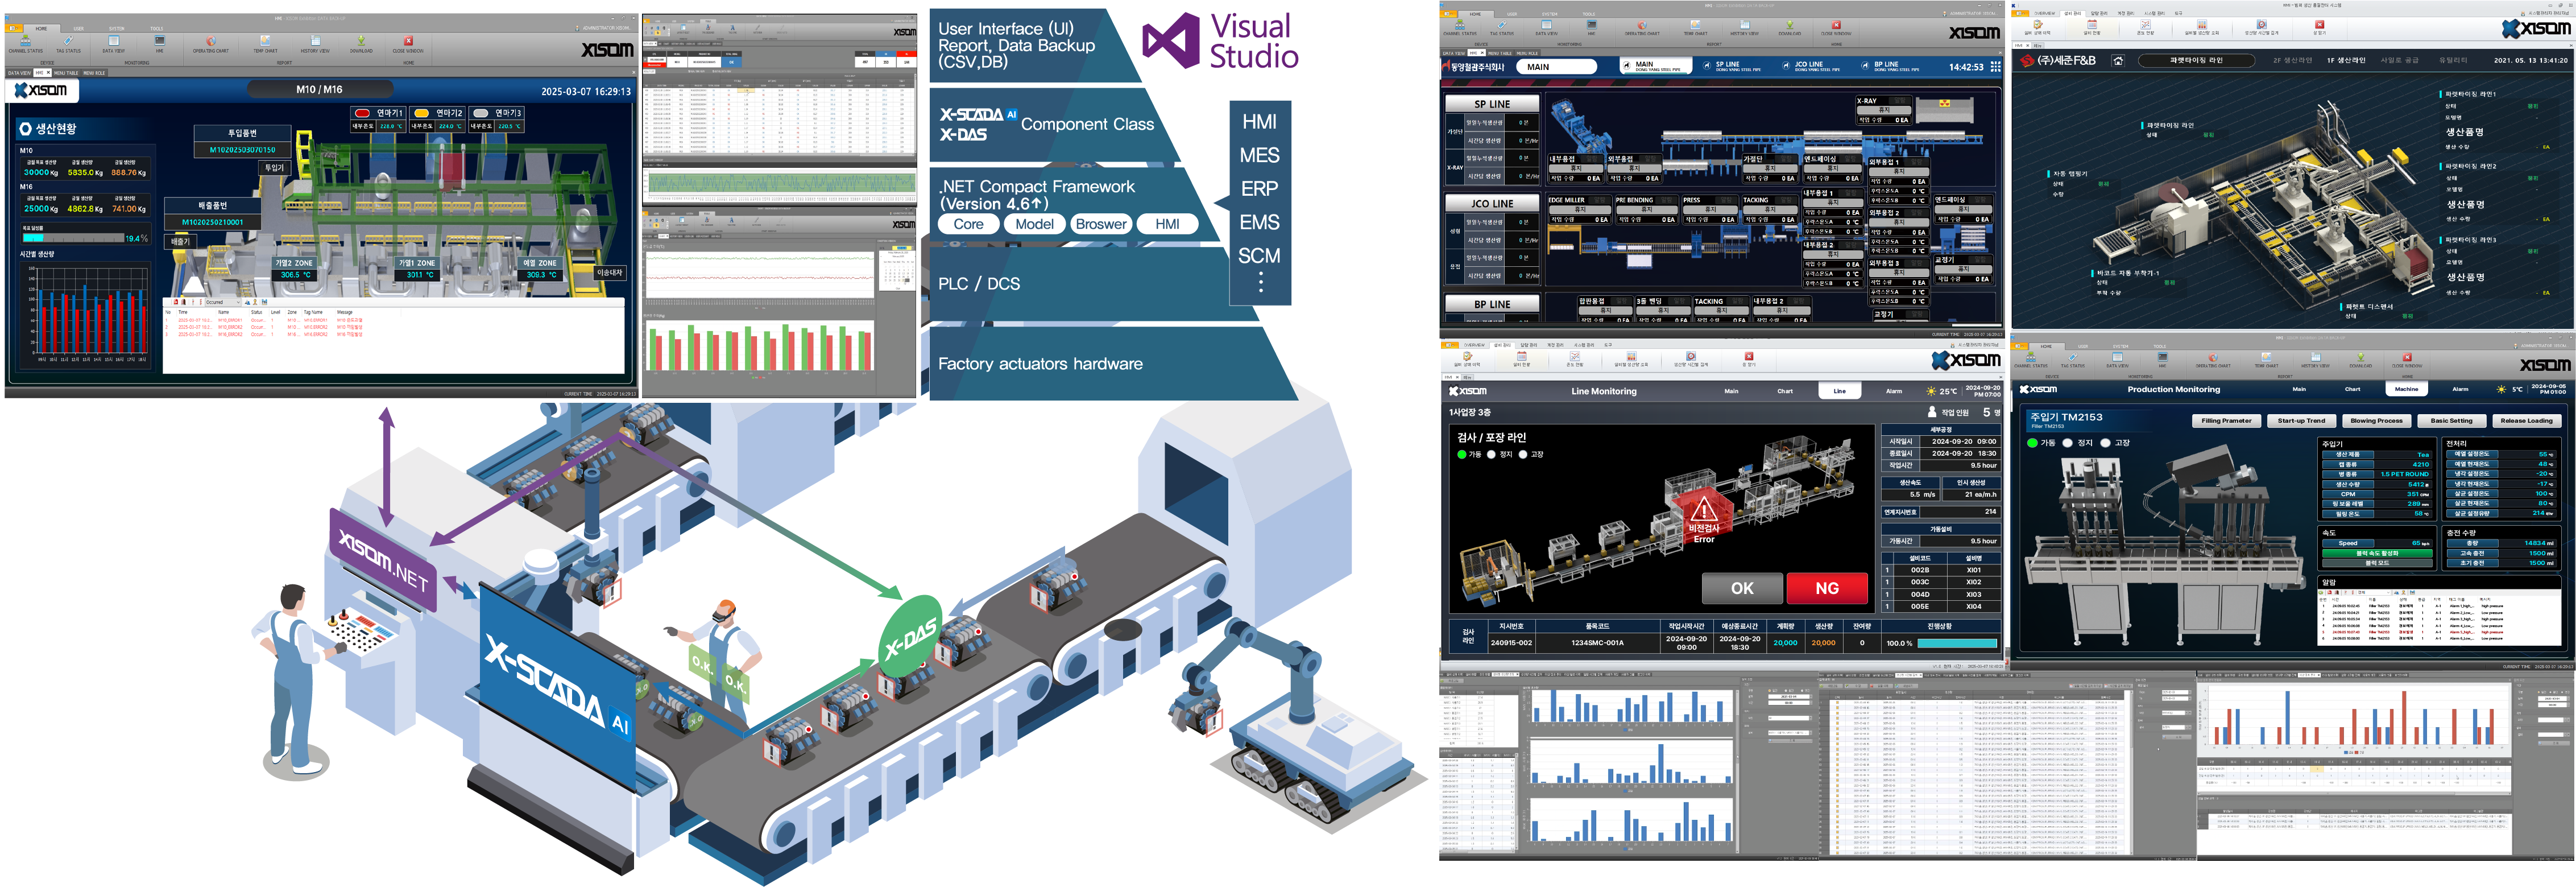The image size is (2576, 887).
Task: Click Basic Setting button
Action: pos(2451,421)
